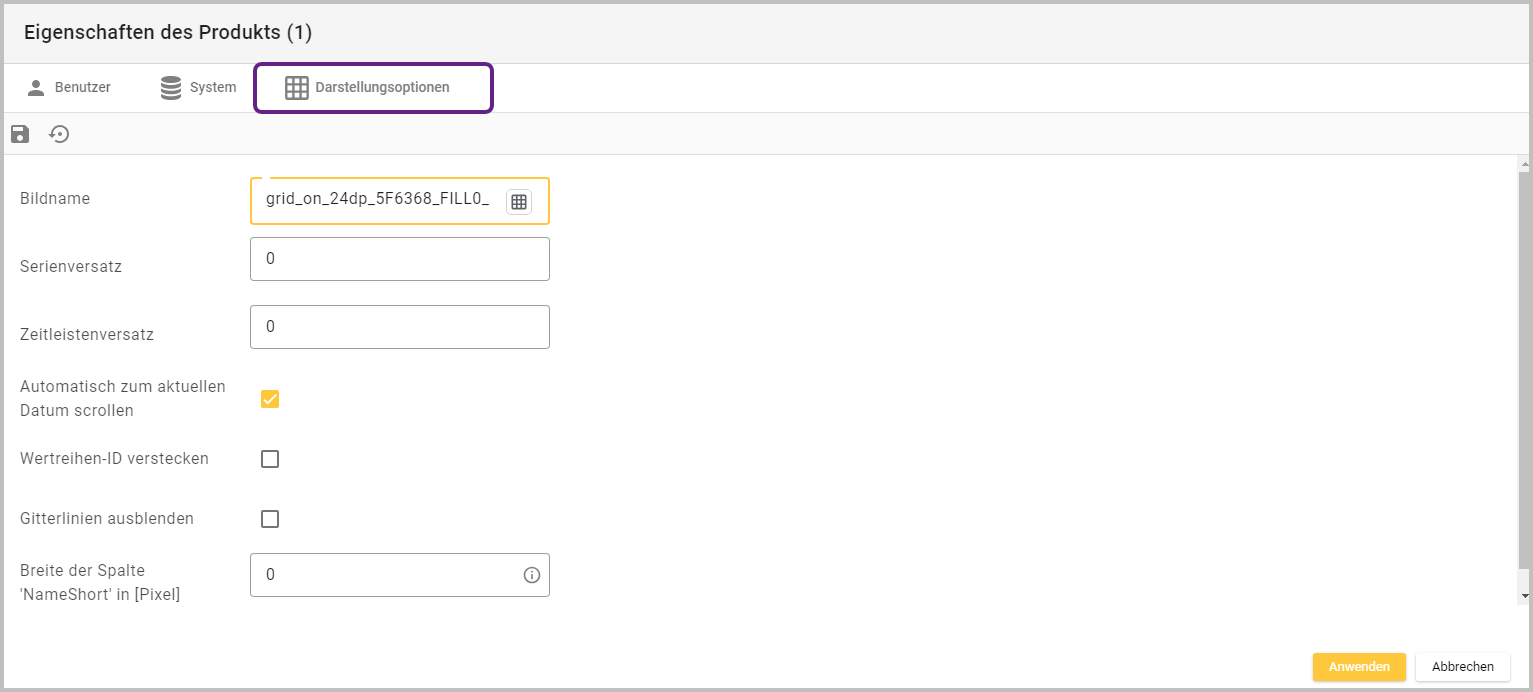Enable Wertreihen-ID verstecken checkbox
Image resolution: width=1533 pixels, height=692 pixels.
click(270, 459)
